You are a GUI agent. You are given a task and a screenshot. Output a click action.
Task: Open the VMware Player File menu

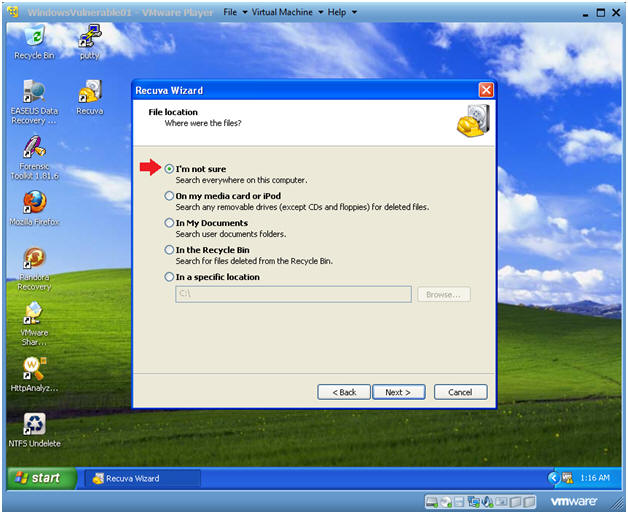(230, 12)
